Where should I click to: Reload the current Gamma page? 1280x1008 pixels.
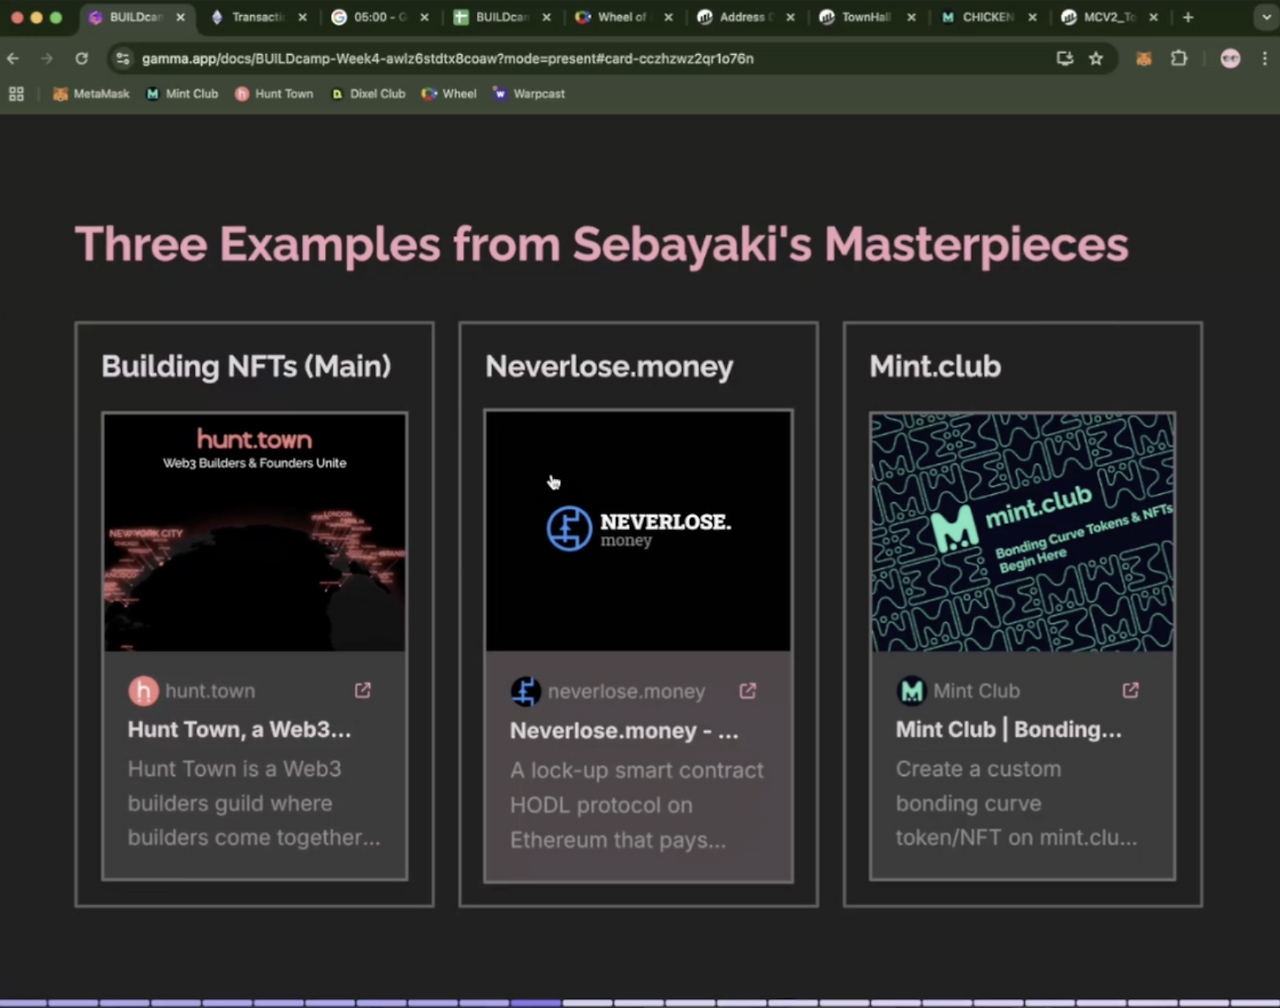click(x=81, y=58)
